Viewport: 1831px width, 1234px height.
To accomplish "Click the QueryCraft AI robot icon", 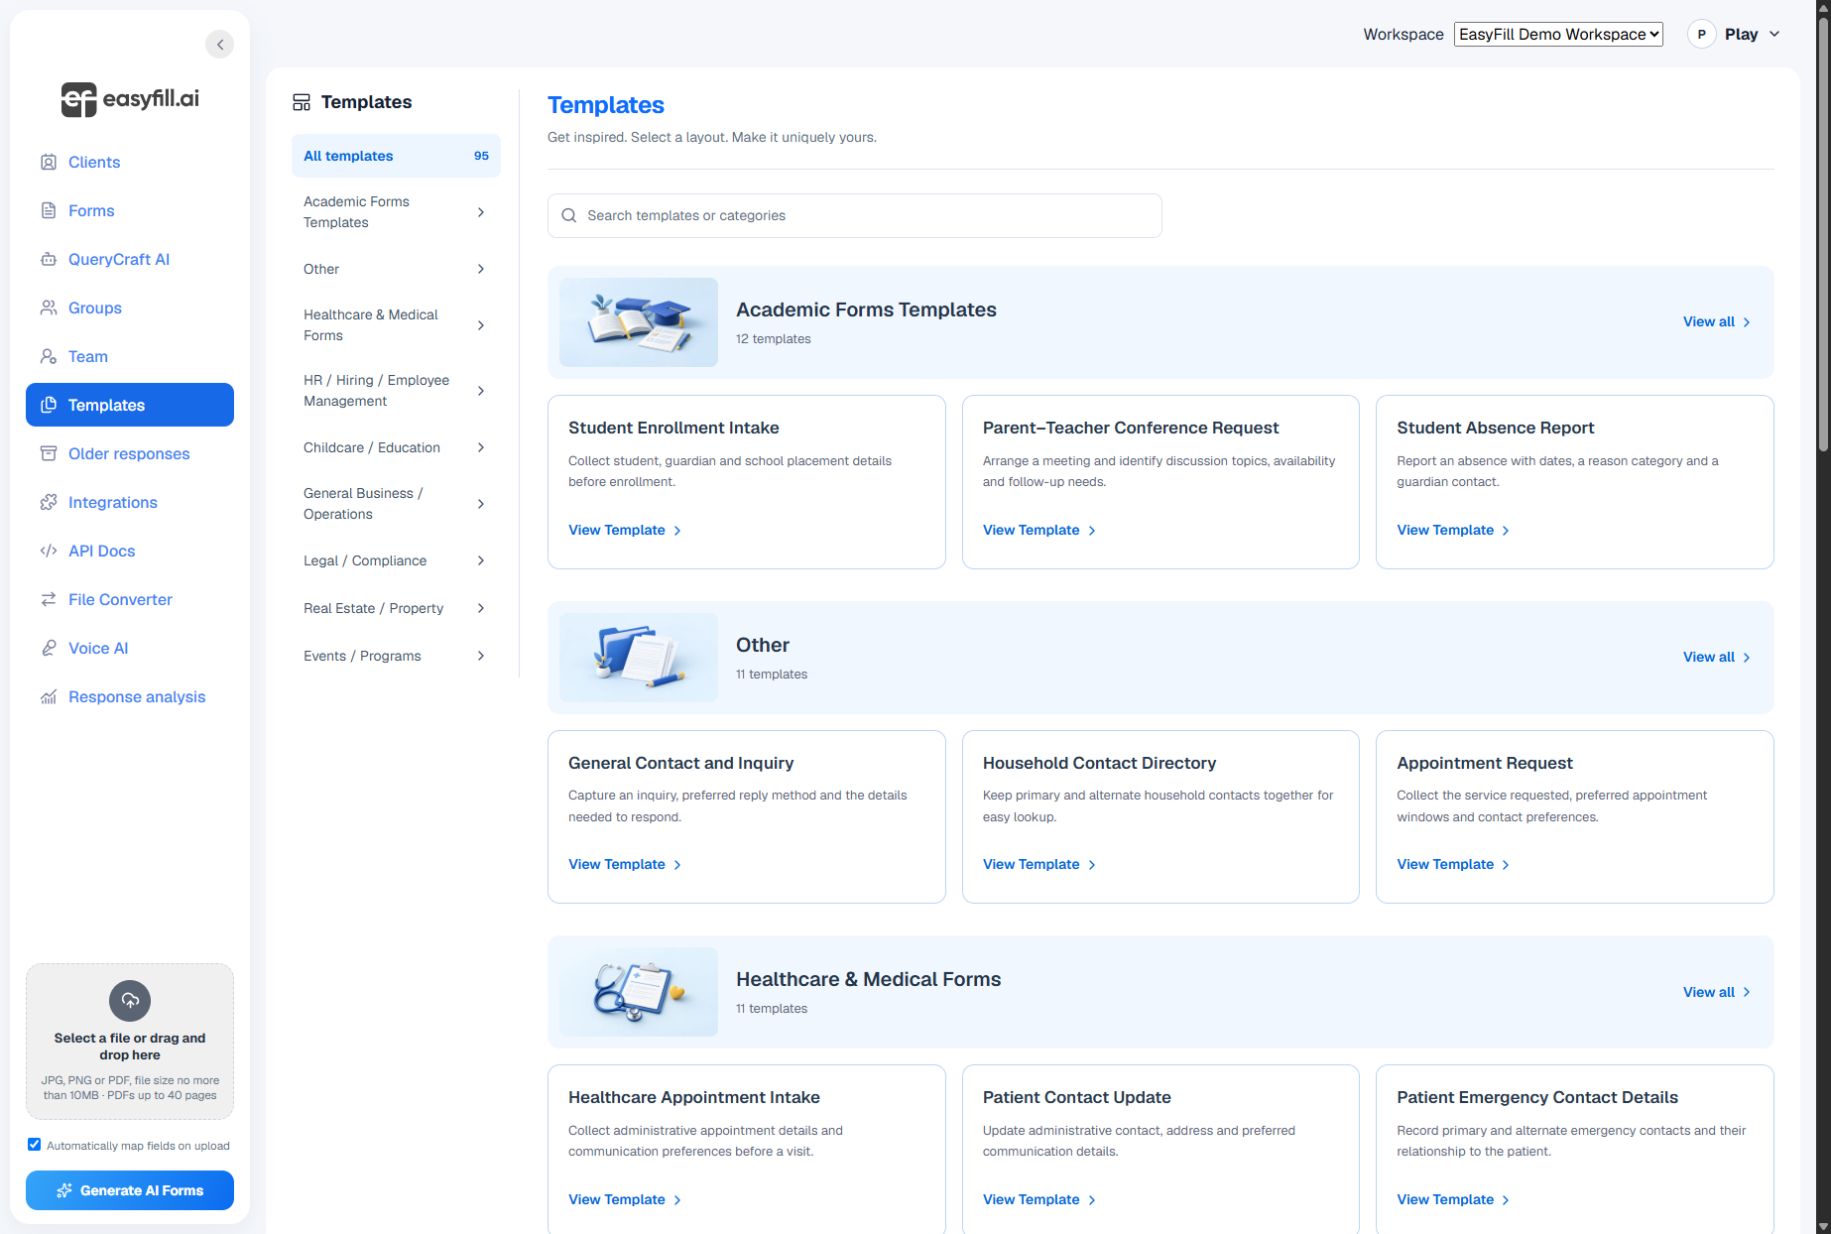I will [48, 259].
